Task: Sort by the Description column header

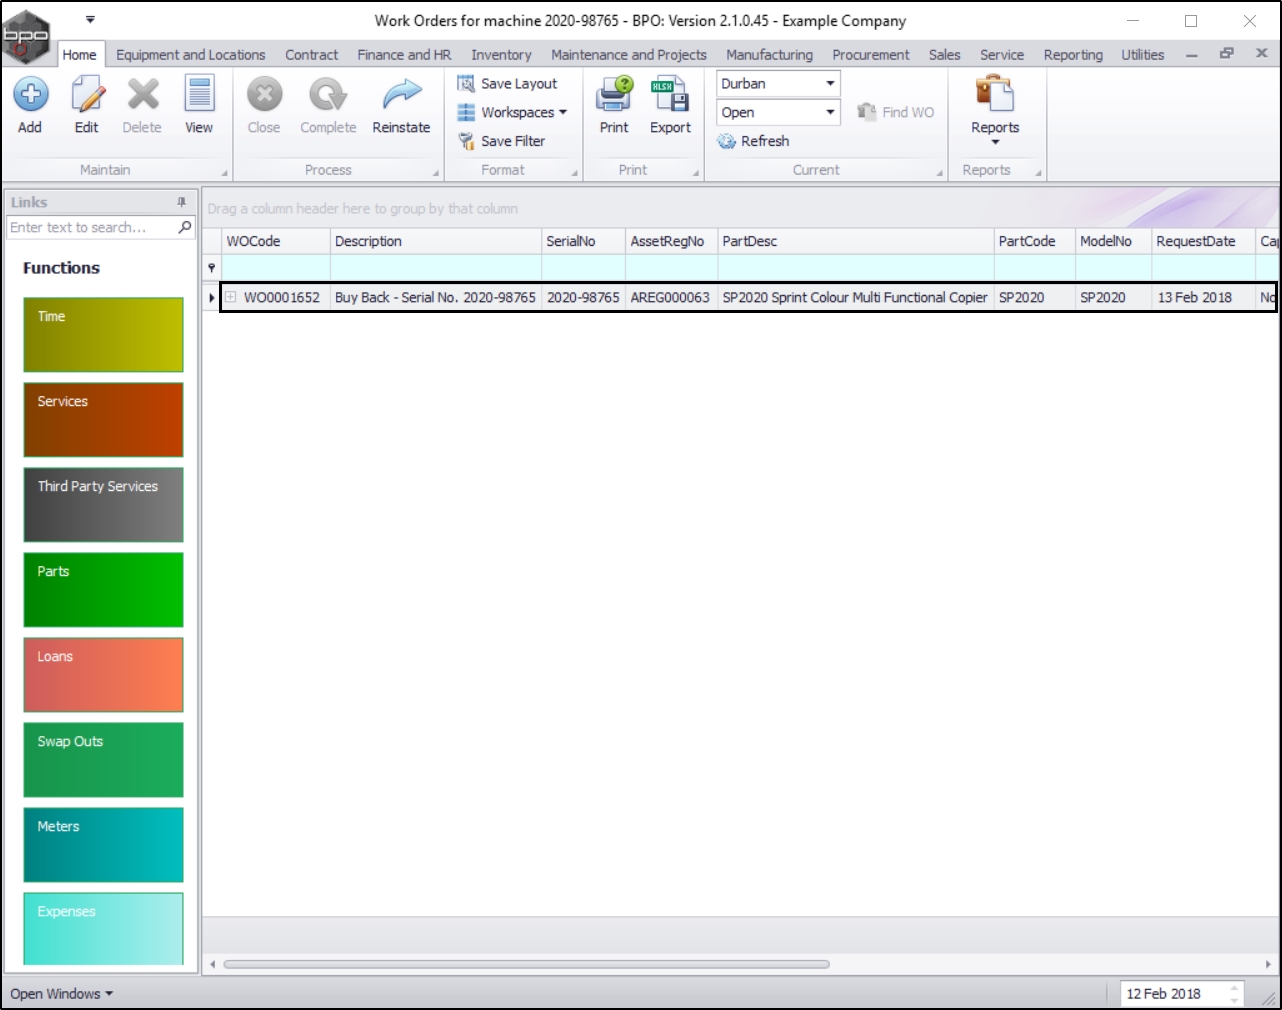Action: (x=436, y=241)
